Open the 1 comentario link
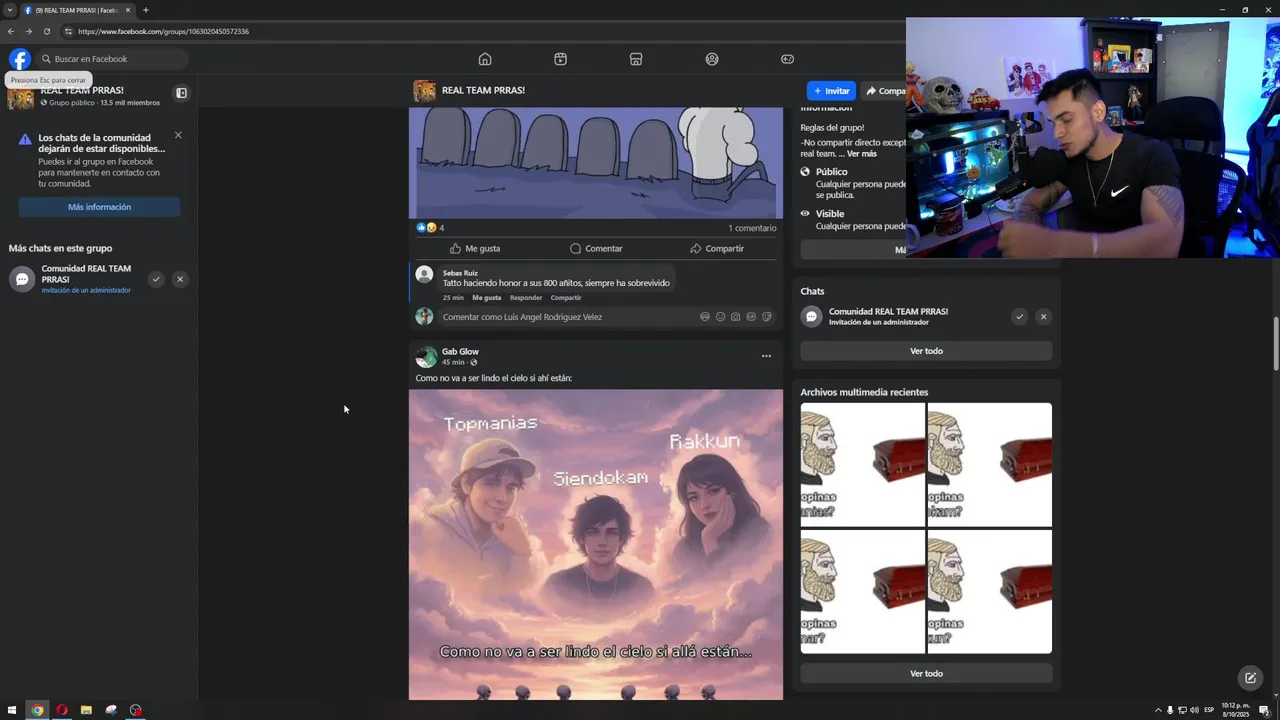 [752, 228]
